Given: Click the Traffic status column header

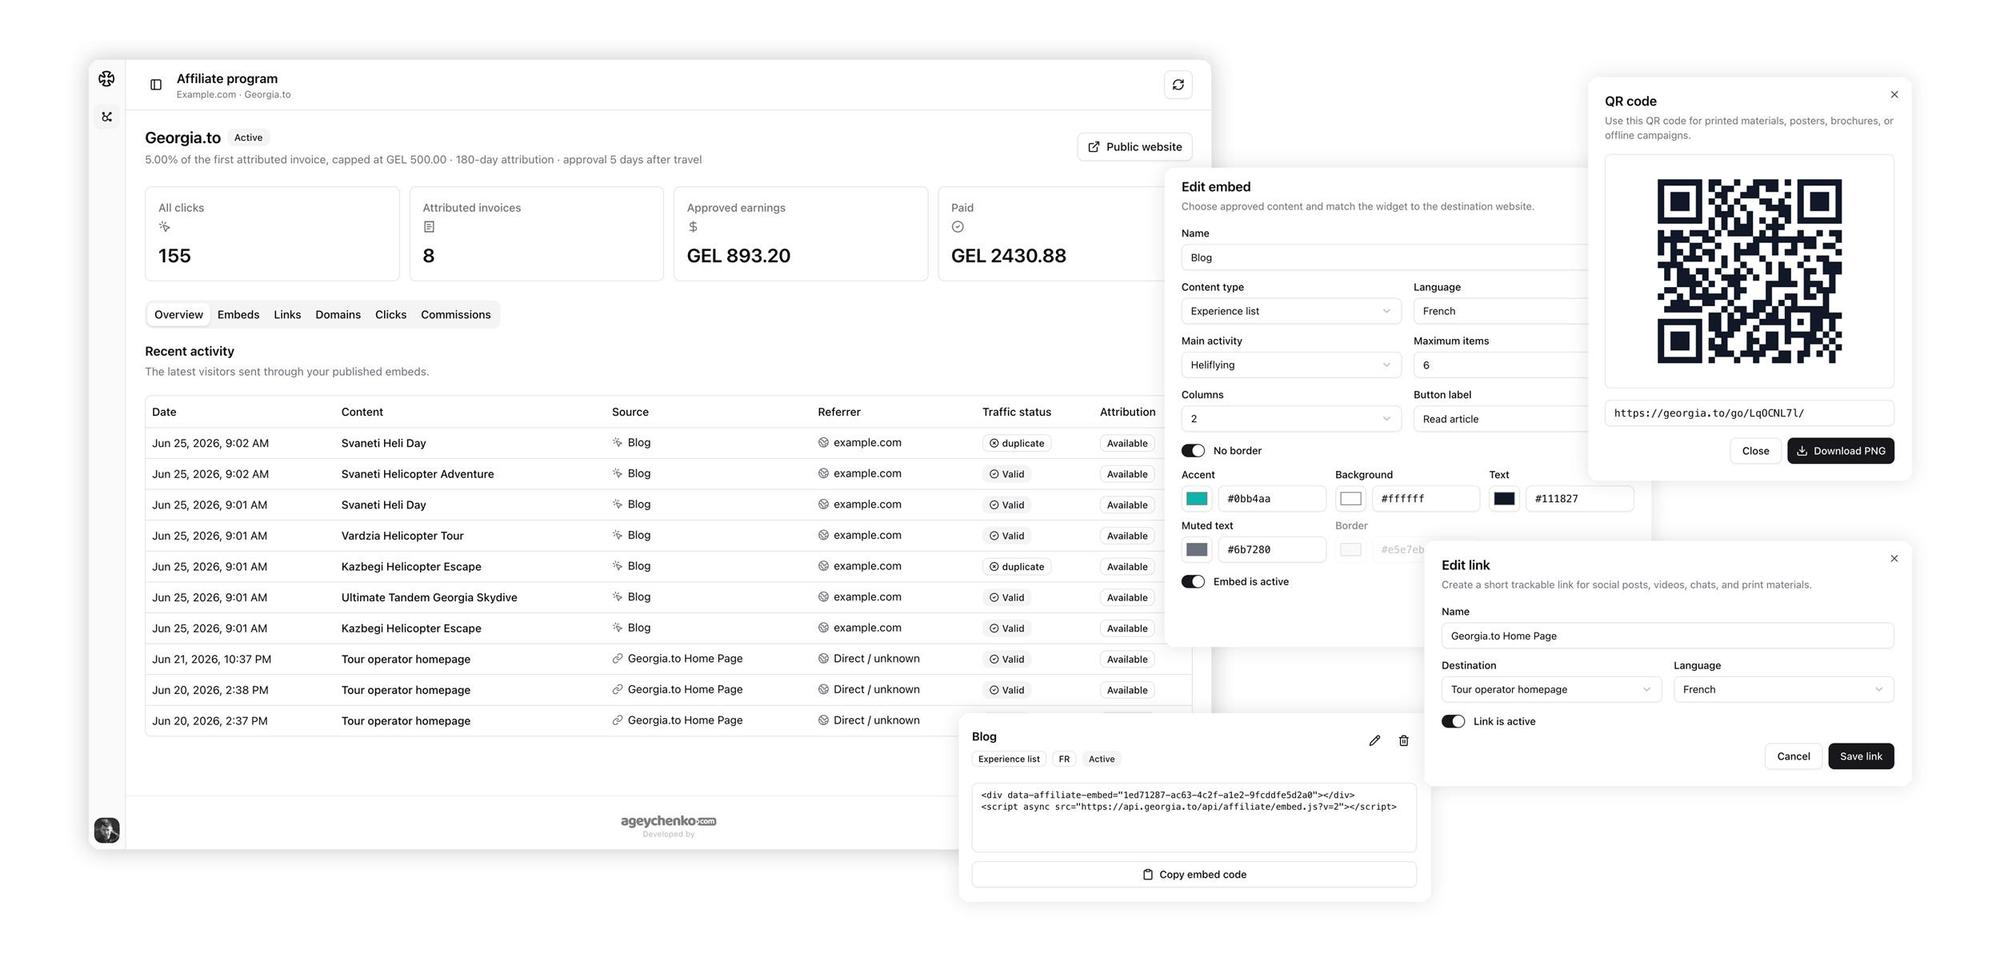Looking at the screenshot, I should pyautogui.click(x=1016, y=412).
